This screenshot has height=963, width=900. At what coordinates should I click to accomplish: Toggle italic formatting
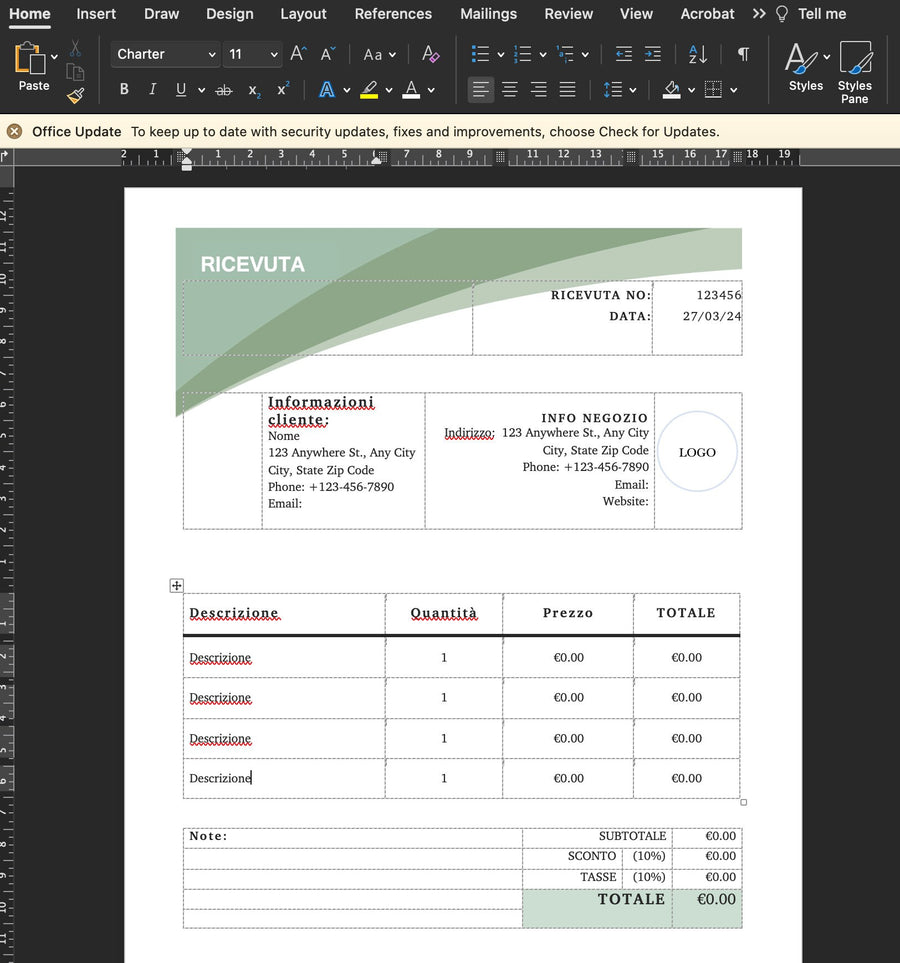[x=152, y=90]
